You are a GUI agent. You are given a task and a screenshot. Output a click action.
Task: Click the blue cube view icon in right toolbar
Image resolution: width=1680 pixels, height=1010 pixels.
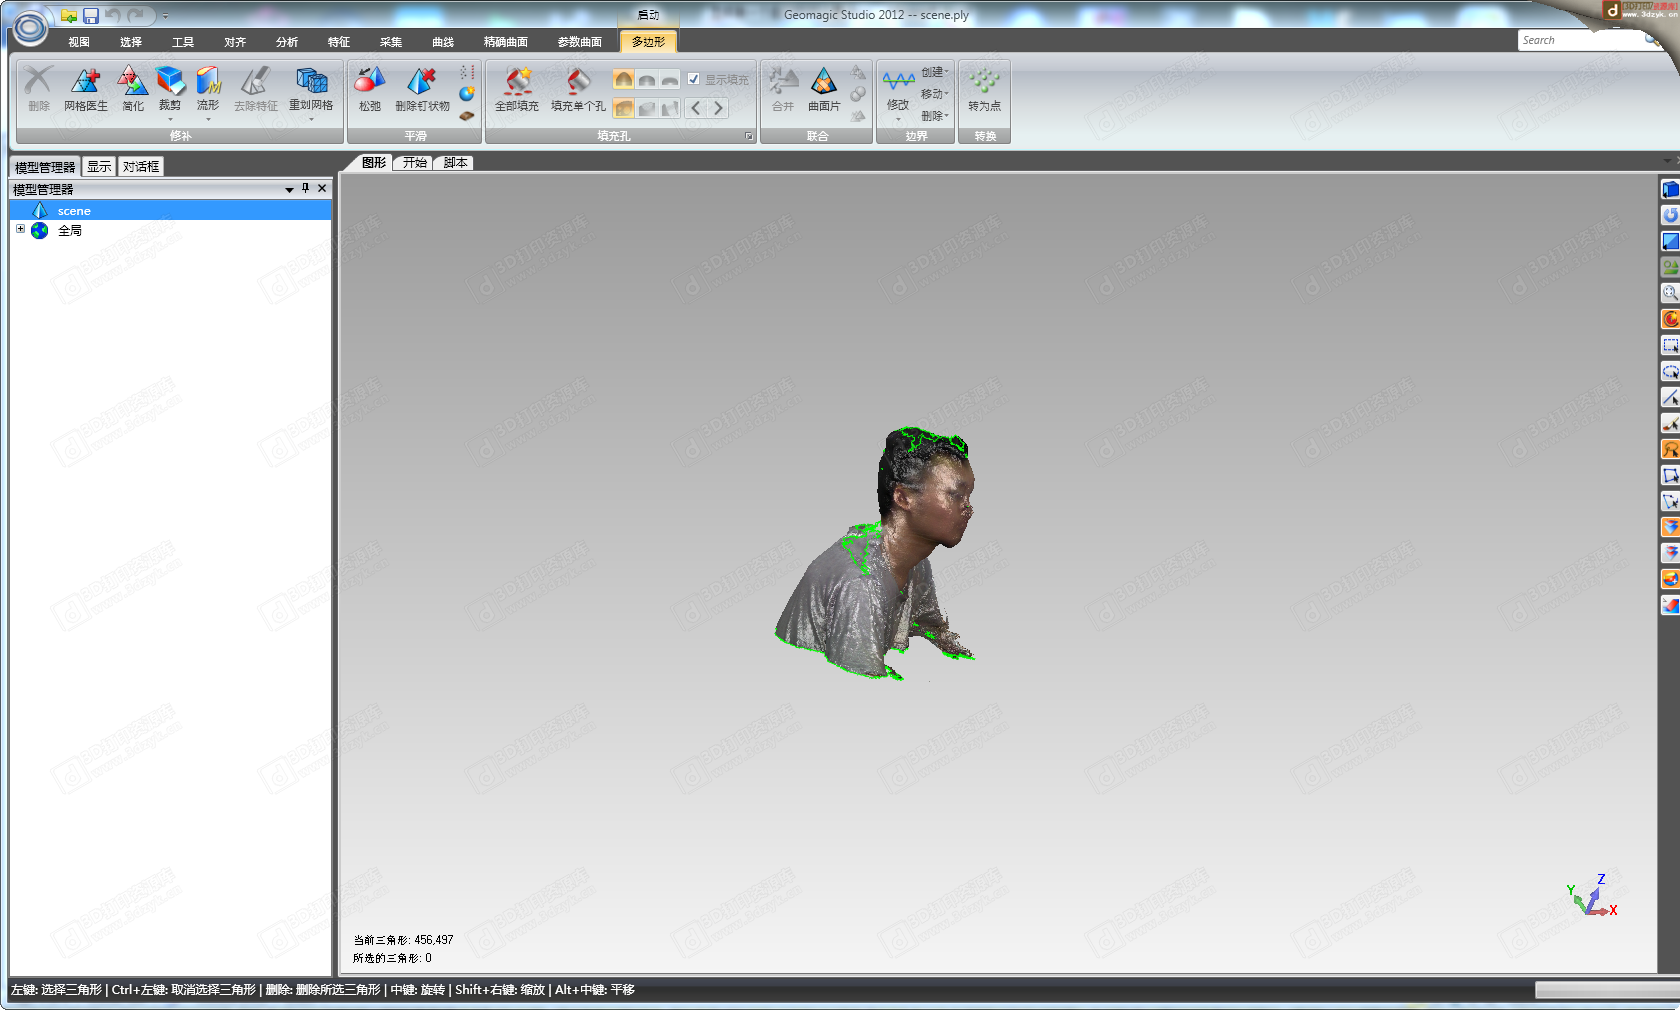point(1670,189)
